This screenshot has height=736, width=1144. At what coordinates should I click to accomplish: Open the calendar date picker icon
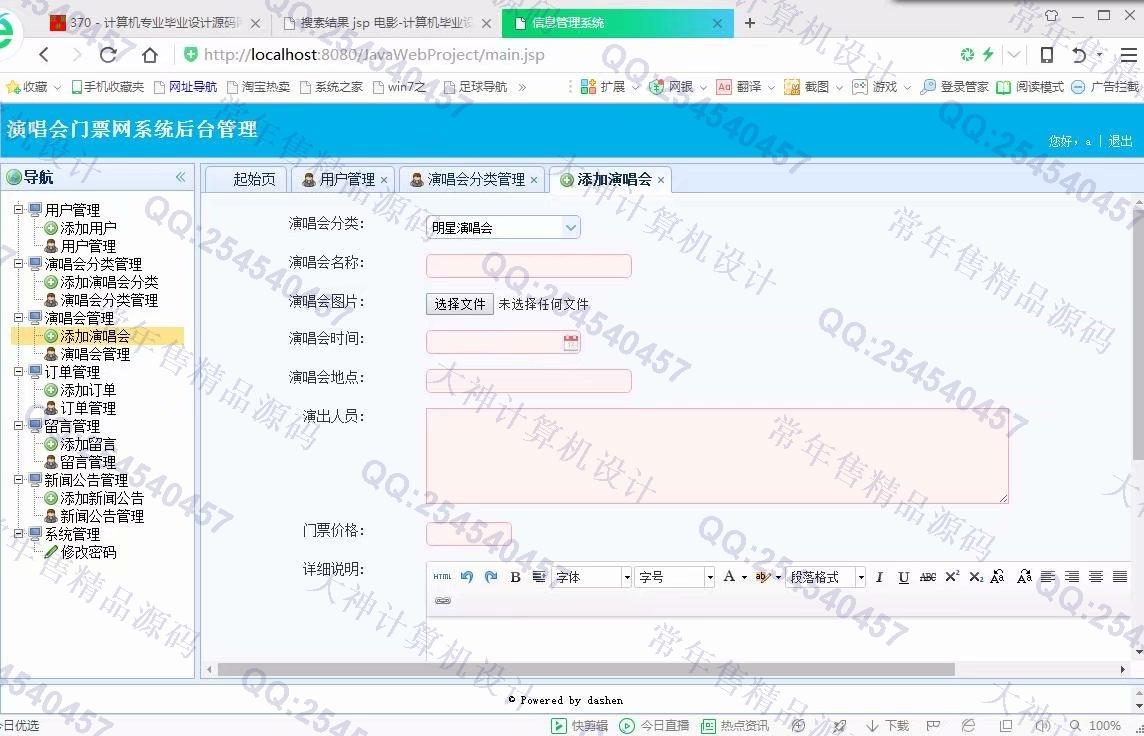[571, 342]
